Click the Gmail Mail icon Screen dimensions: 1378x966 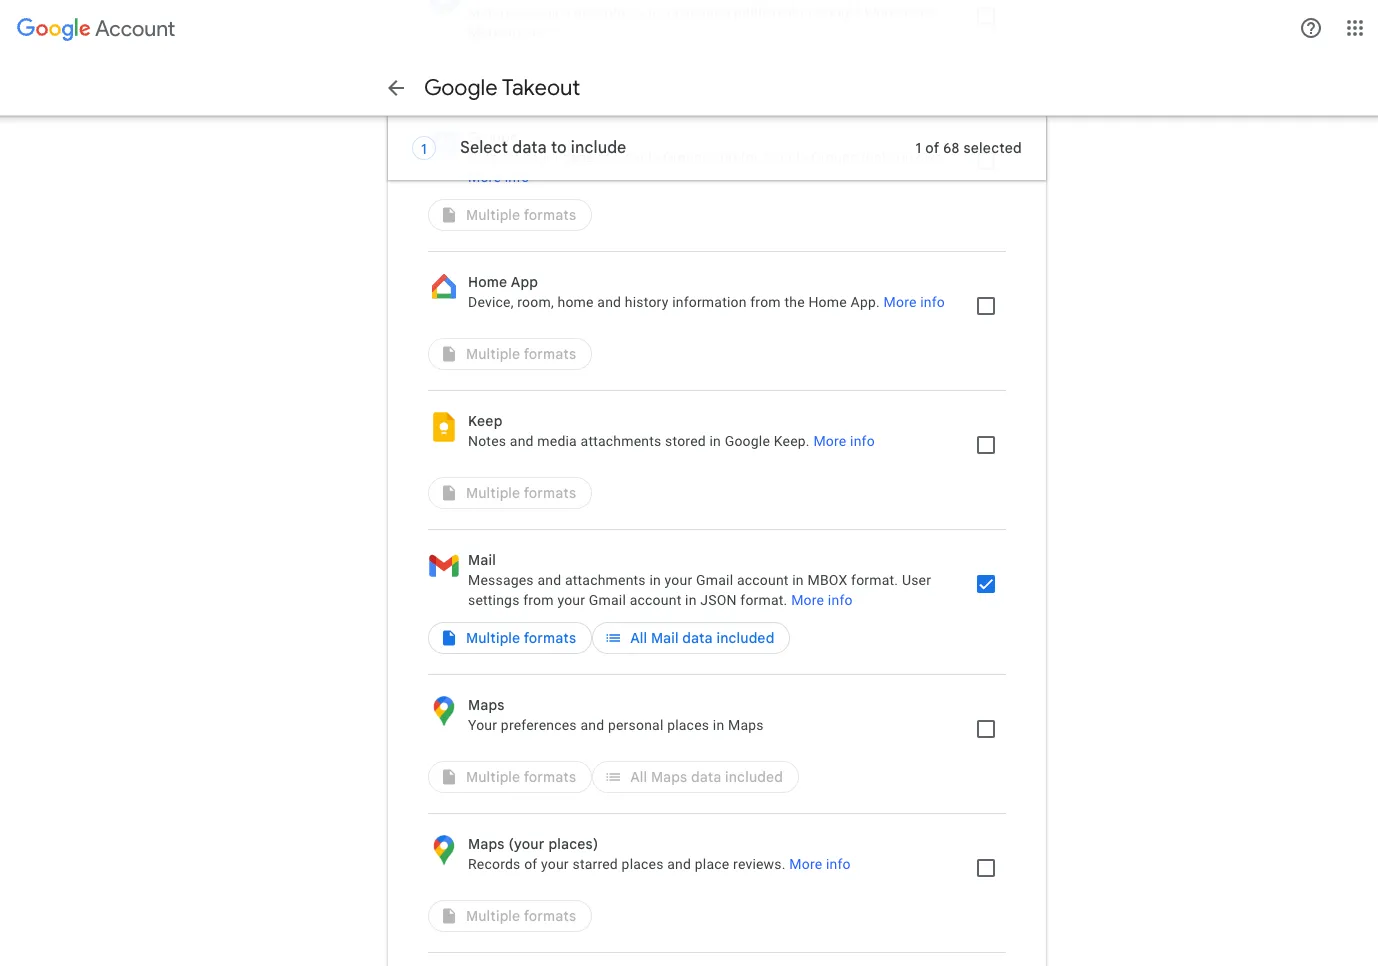[x=444, y=566]
